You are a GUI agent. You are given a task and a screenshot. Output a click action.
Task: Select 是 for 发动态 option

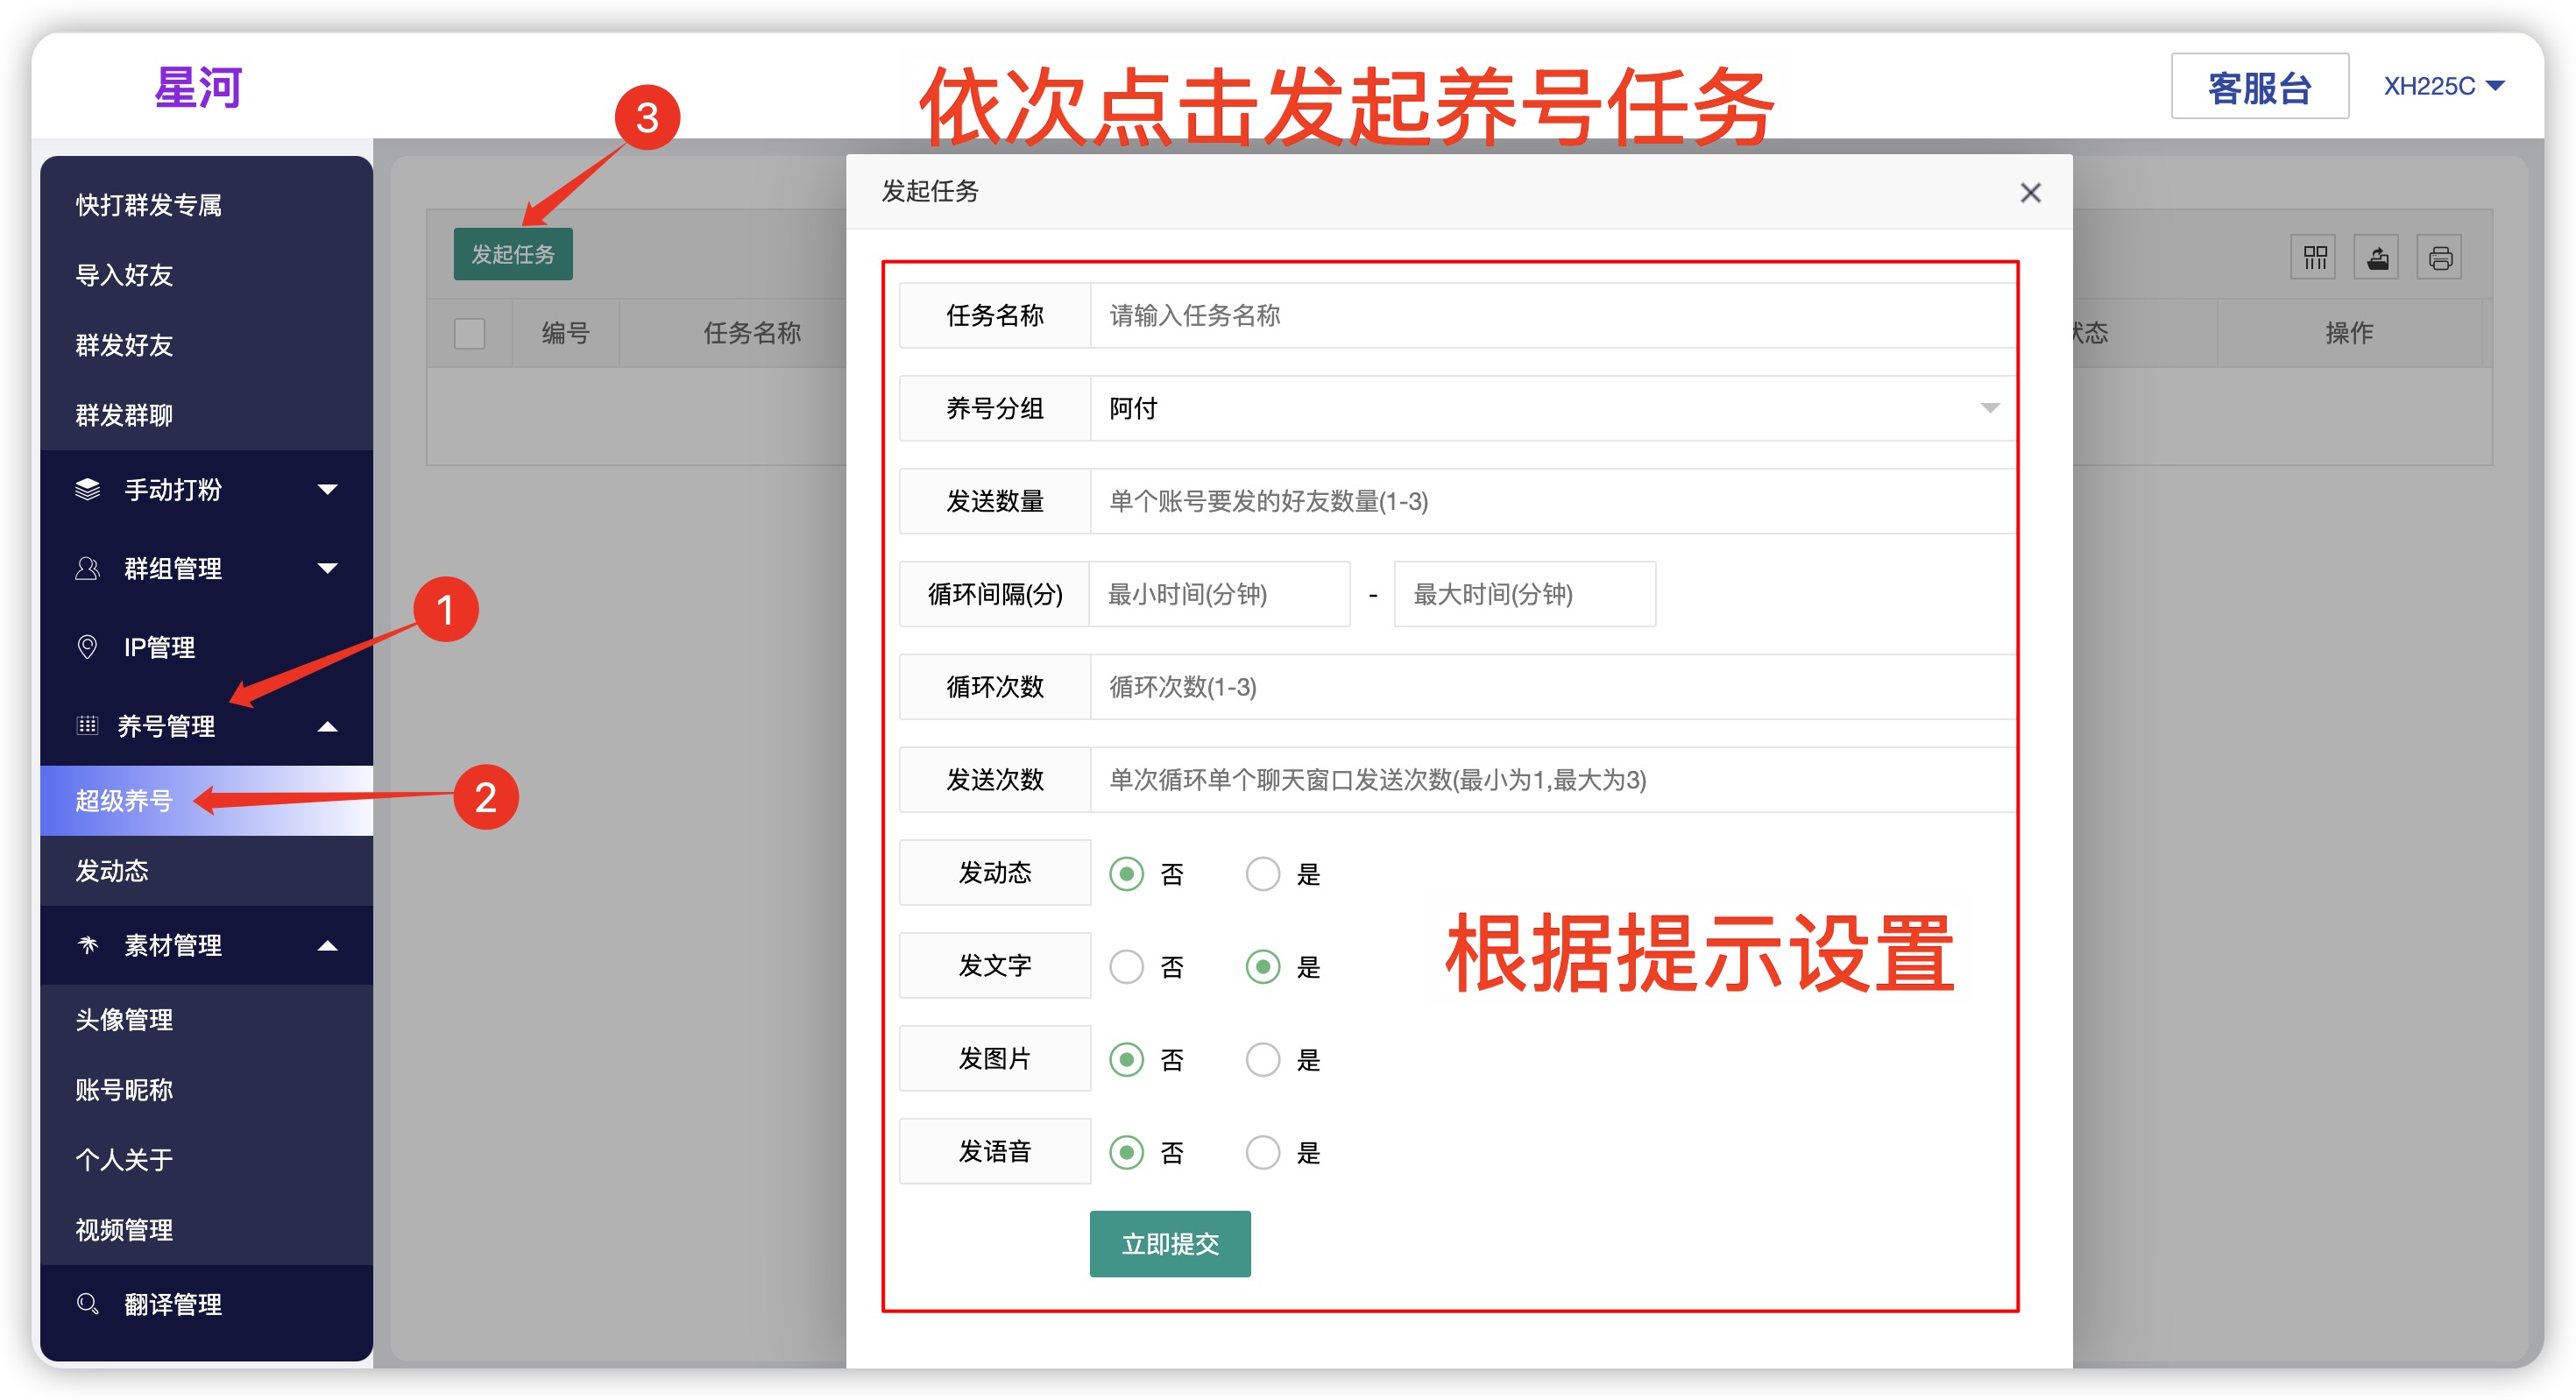[x=1262, y=873]
